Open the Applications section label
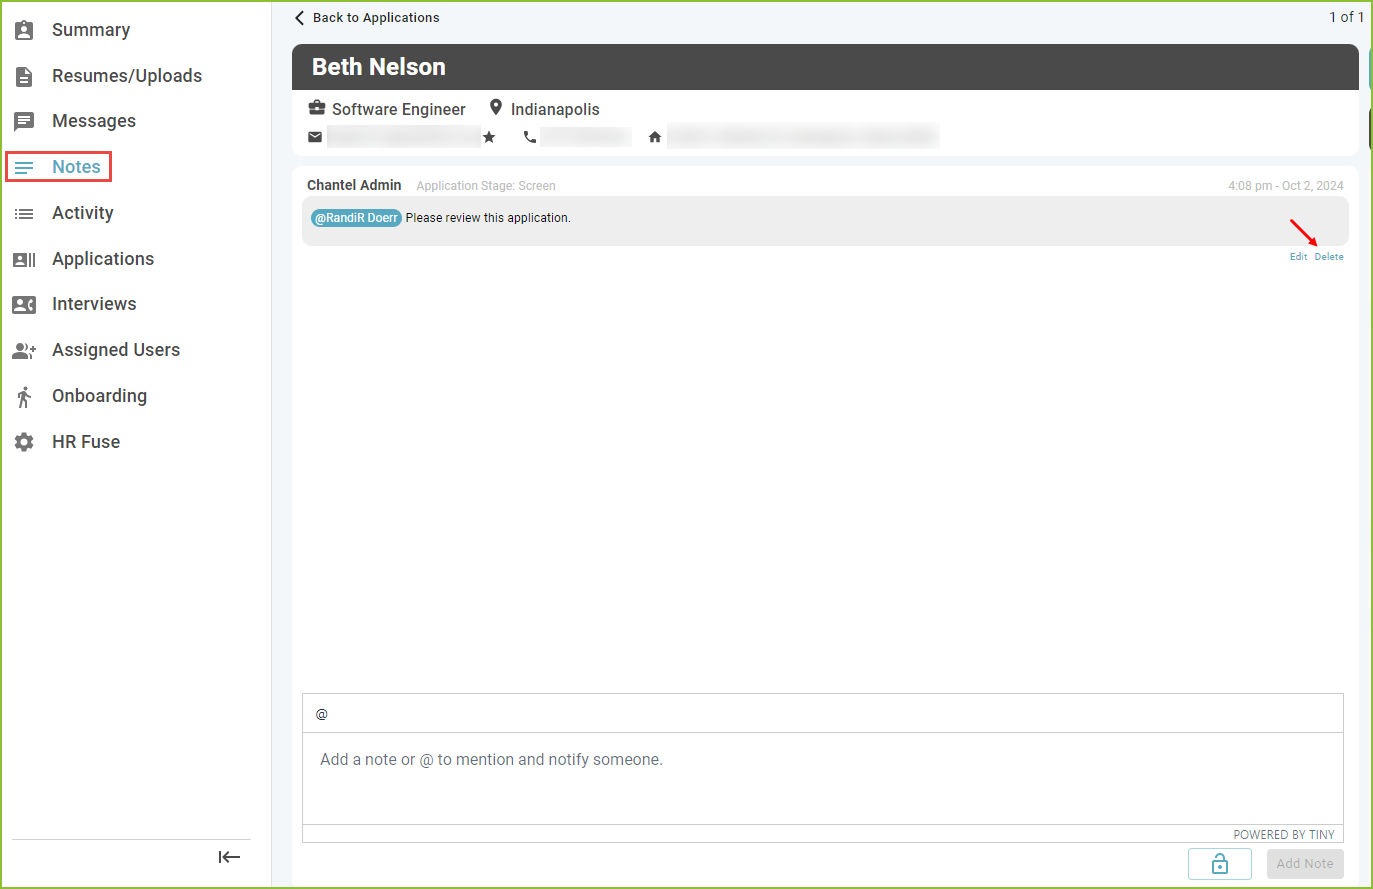 pyautogui.click(x=103, y=259)
